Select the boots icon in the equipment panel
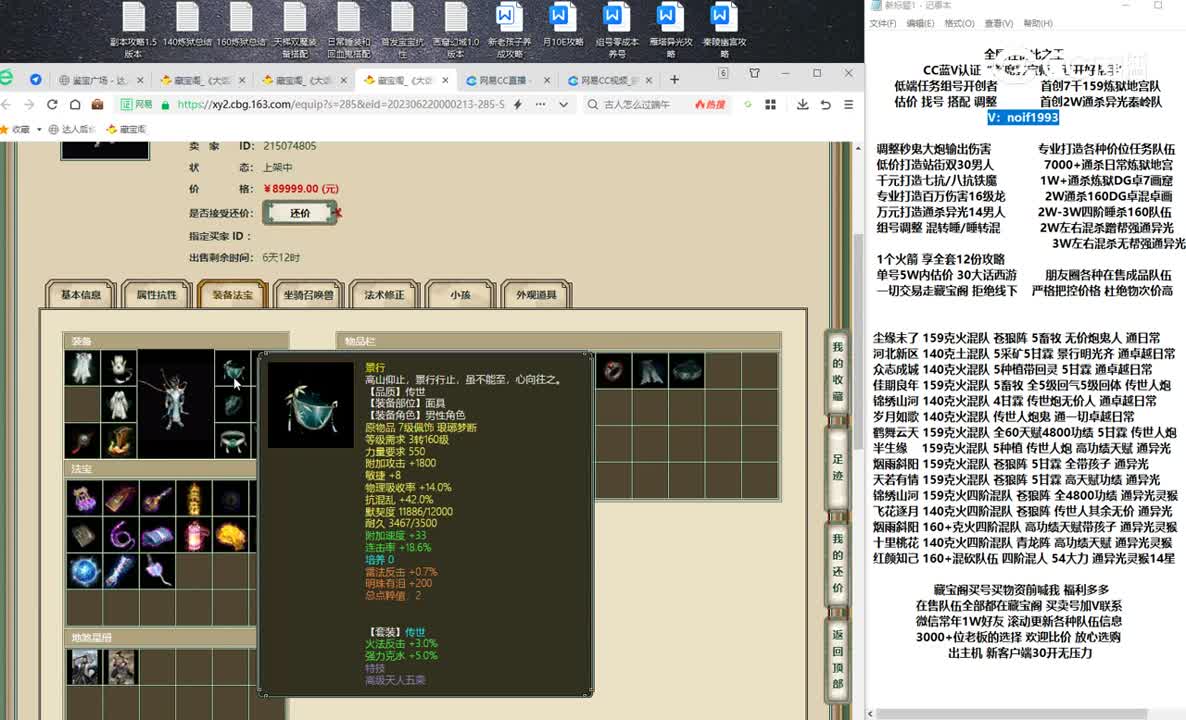Image resolution: width=1186 pixels, height=720 pixels. tap(118, 440)
